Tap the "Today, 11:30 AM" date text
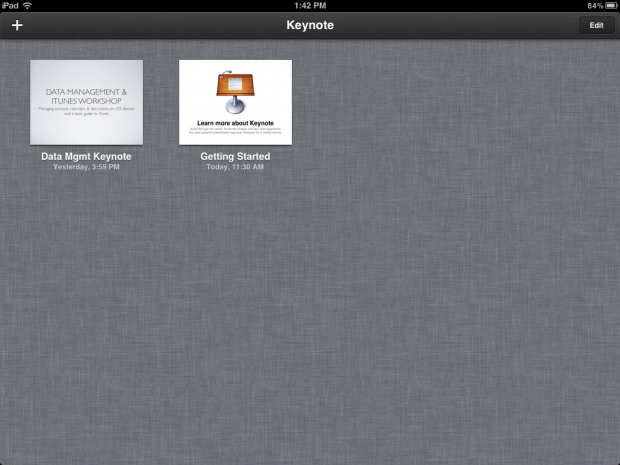This screenshot has width=620, height=465. (x=235, y=167)
